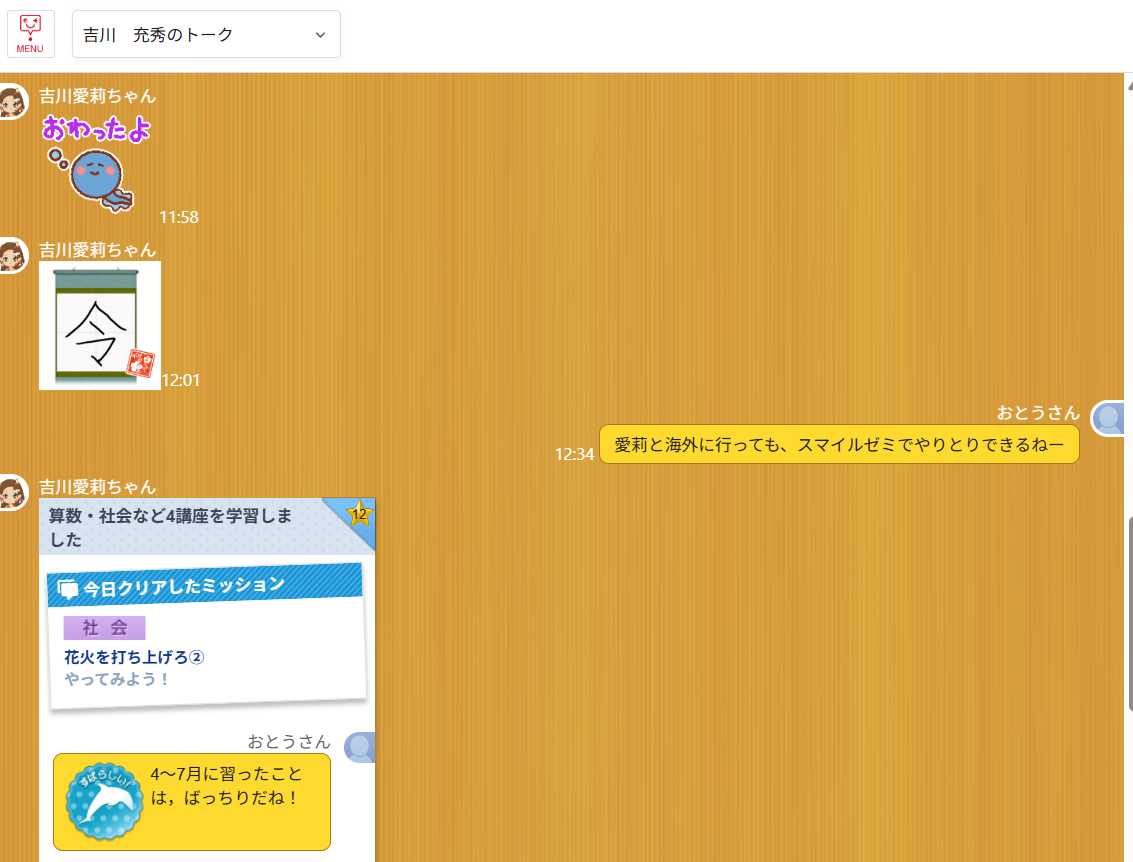
Task: Click the 12:01 timestamp
Action: (181, 381)
